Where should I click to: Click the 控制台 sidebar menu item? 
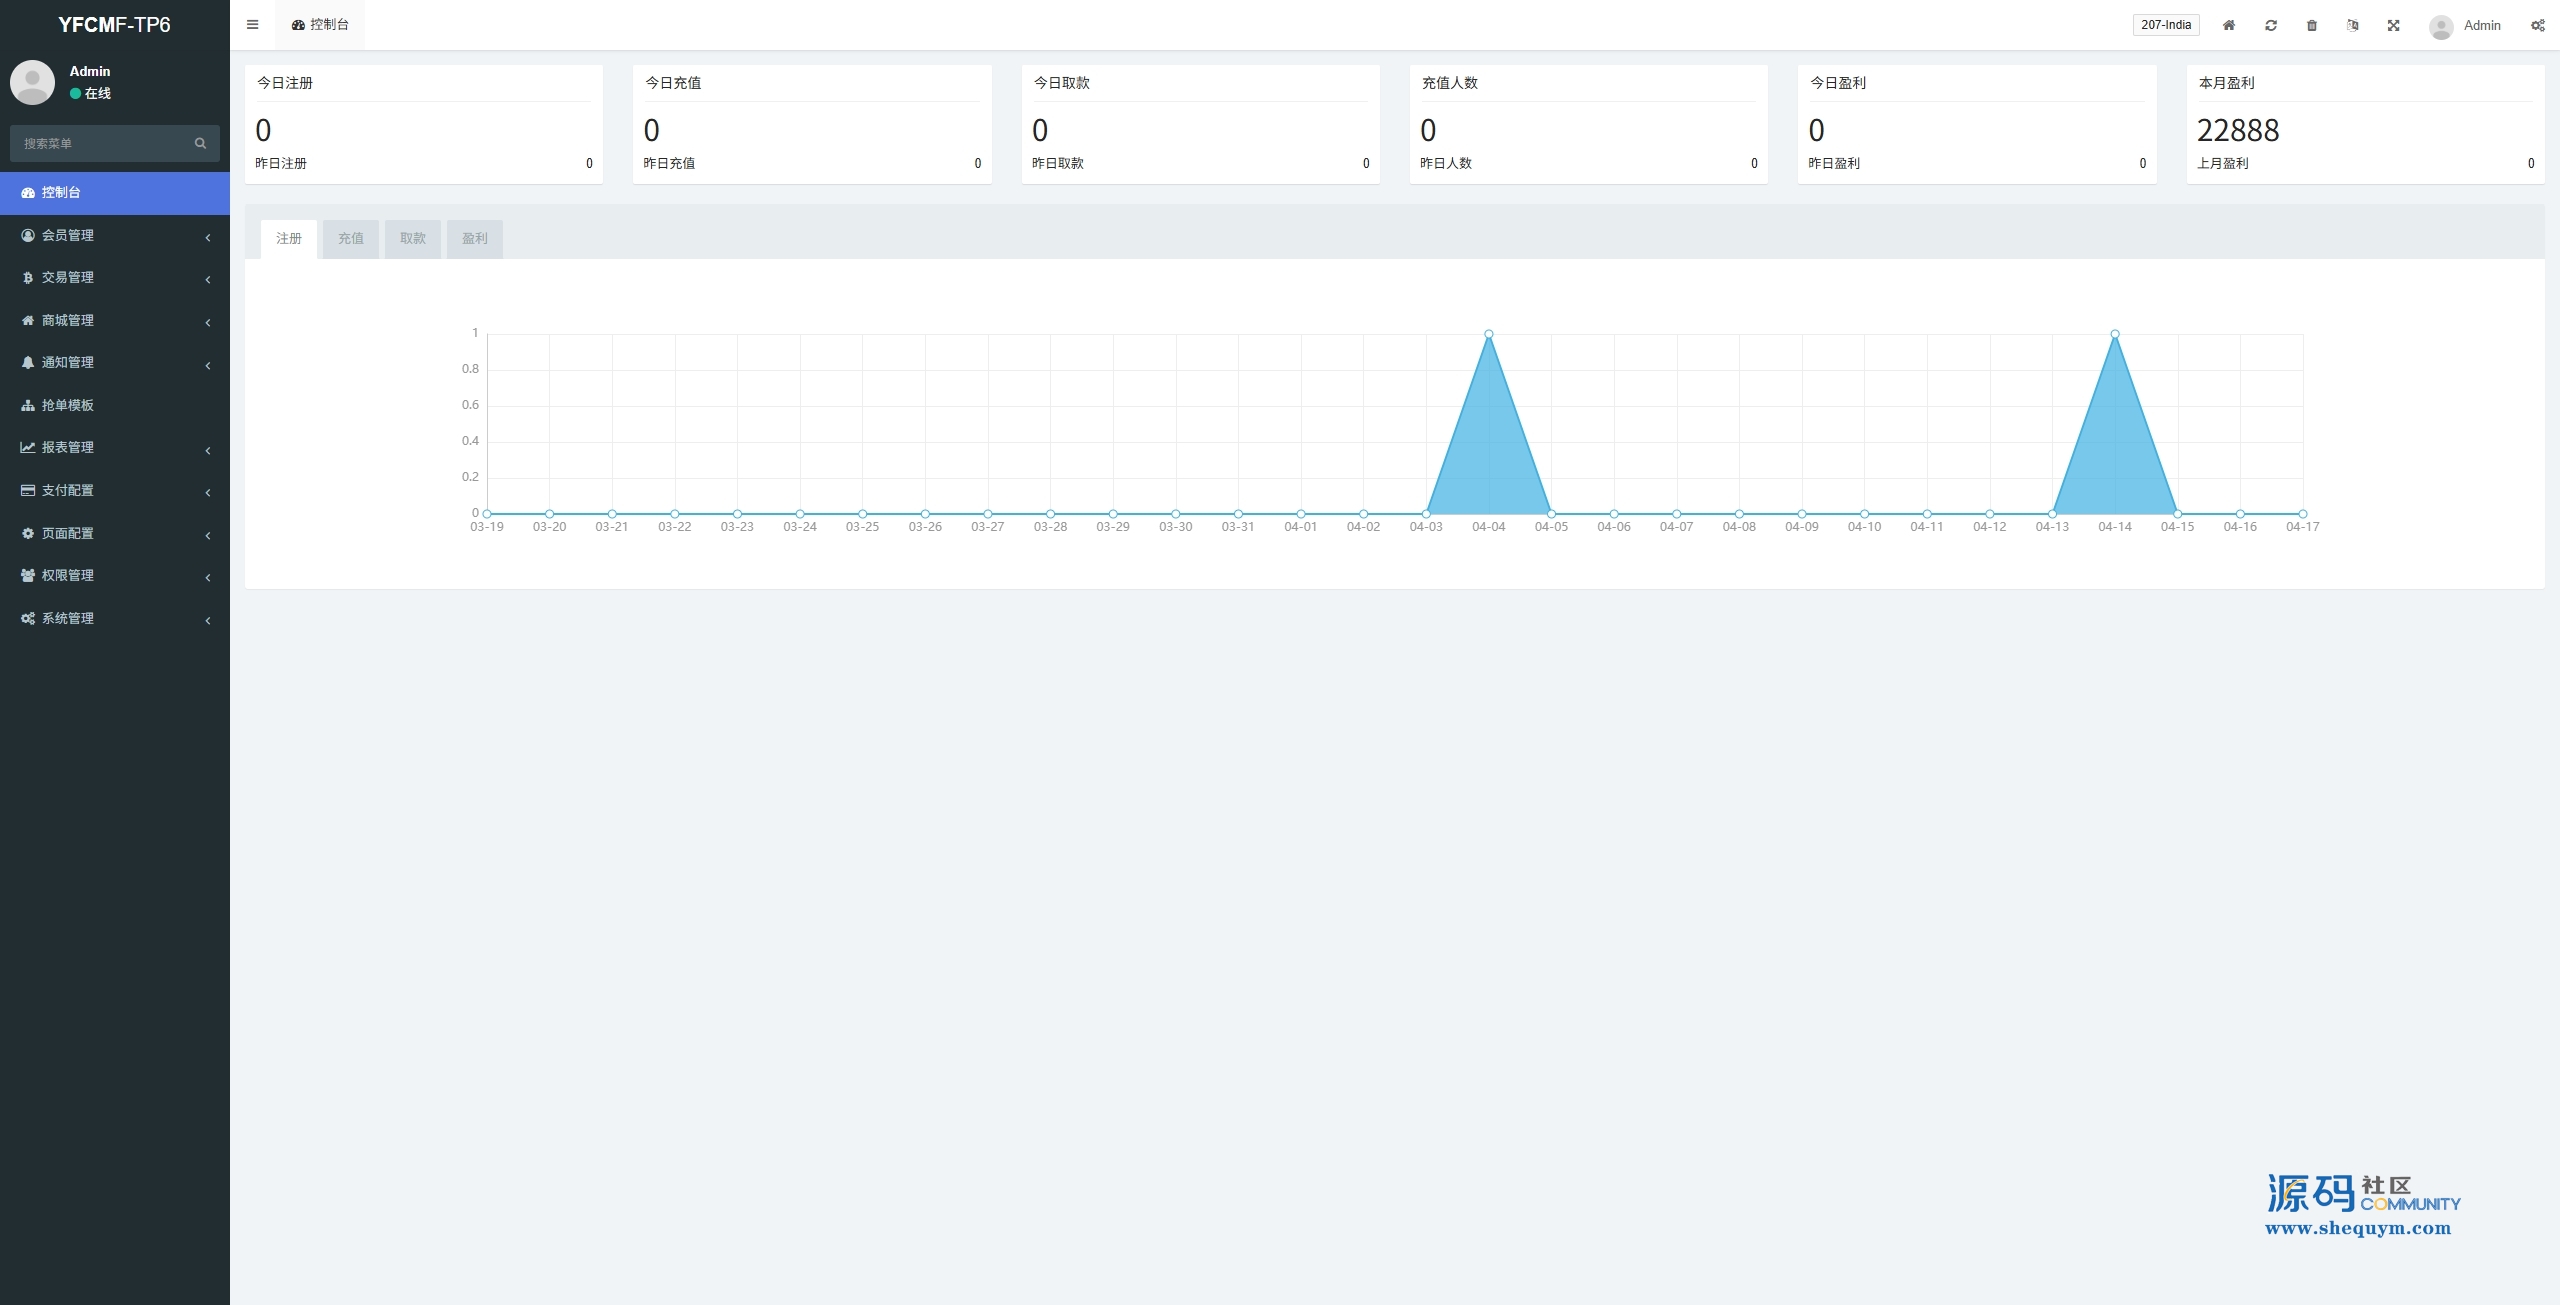tap(61, 192)
